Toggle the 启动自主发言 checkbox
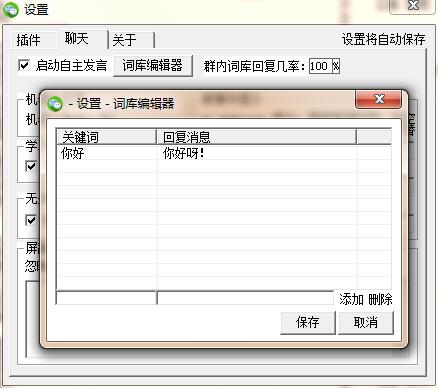438x388 pixels. (x=24, y=65)
